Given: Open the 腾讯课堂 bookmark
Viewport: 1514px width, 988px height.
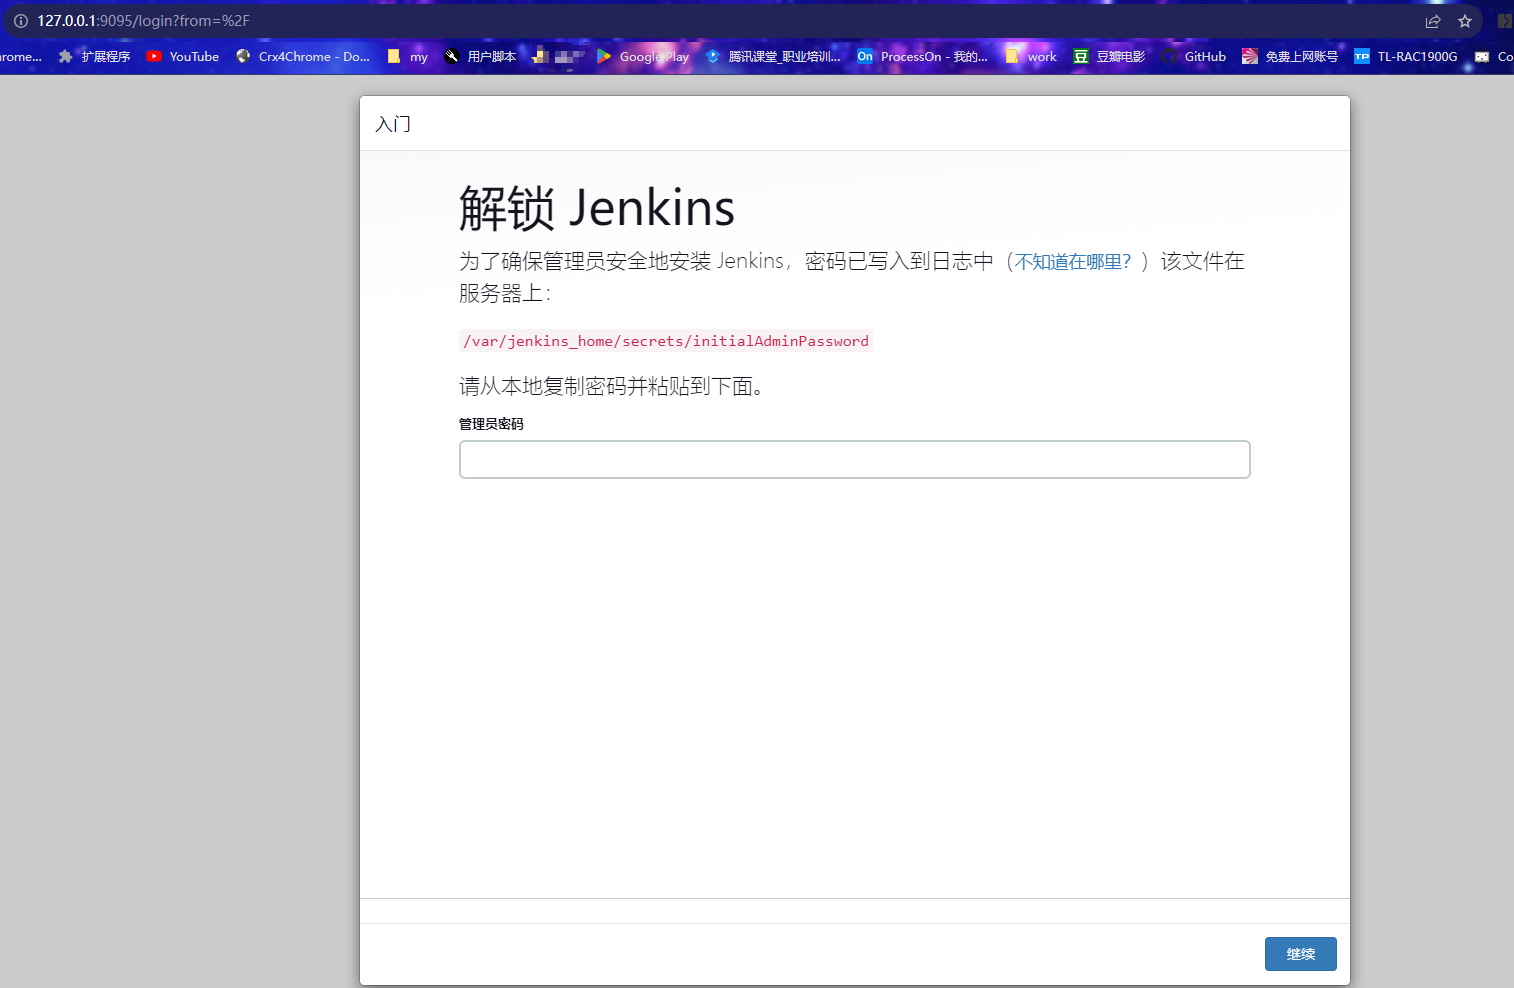Looking at the screenshot, I should pyautogui.click(x=773, y=57).
